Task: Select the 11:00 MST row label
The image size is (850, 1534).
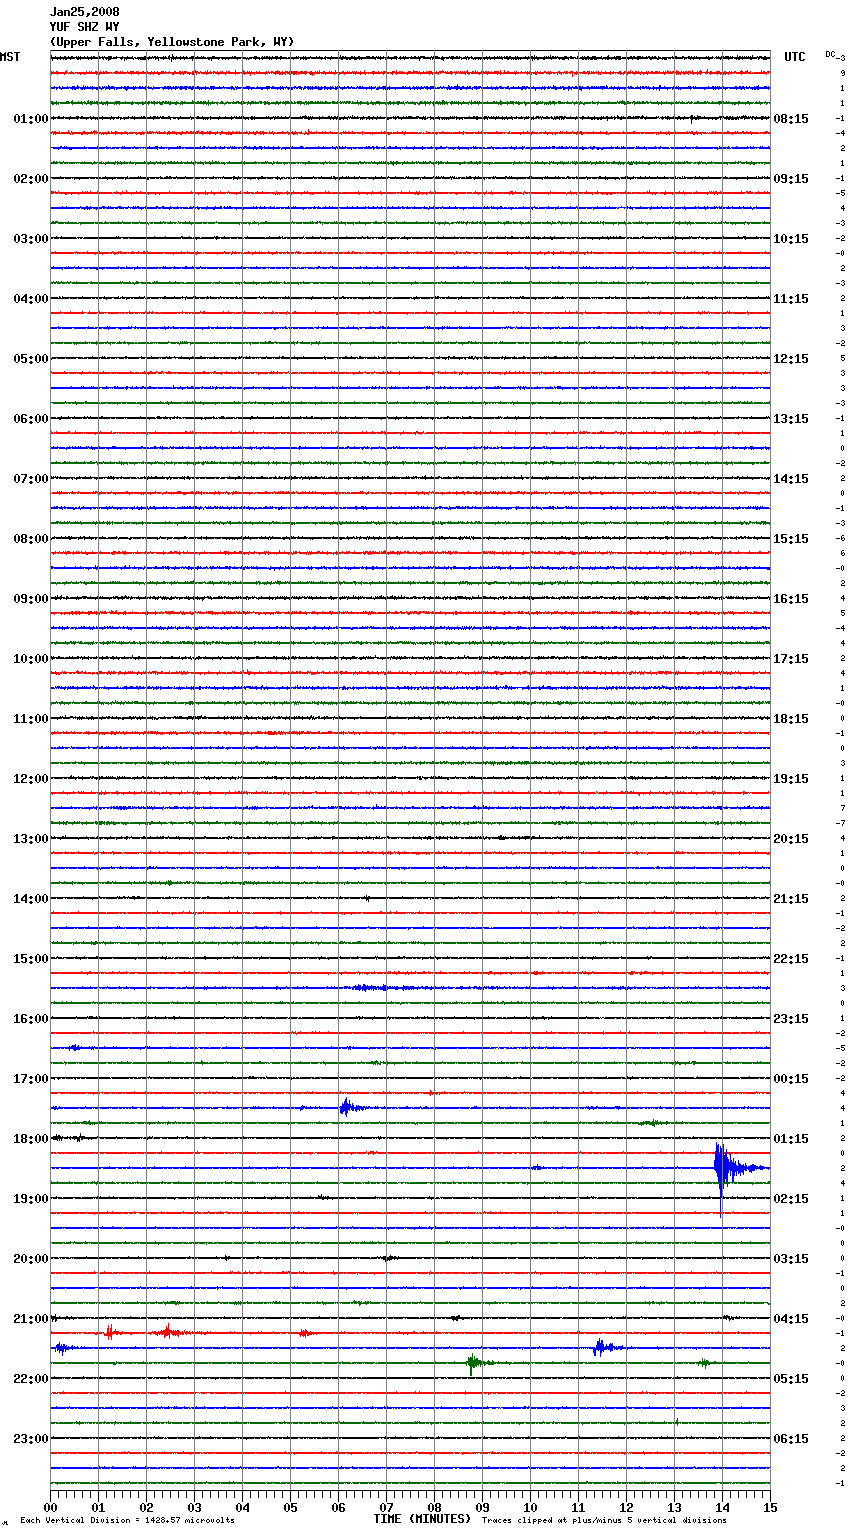Action: (31, 719)
